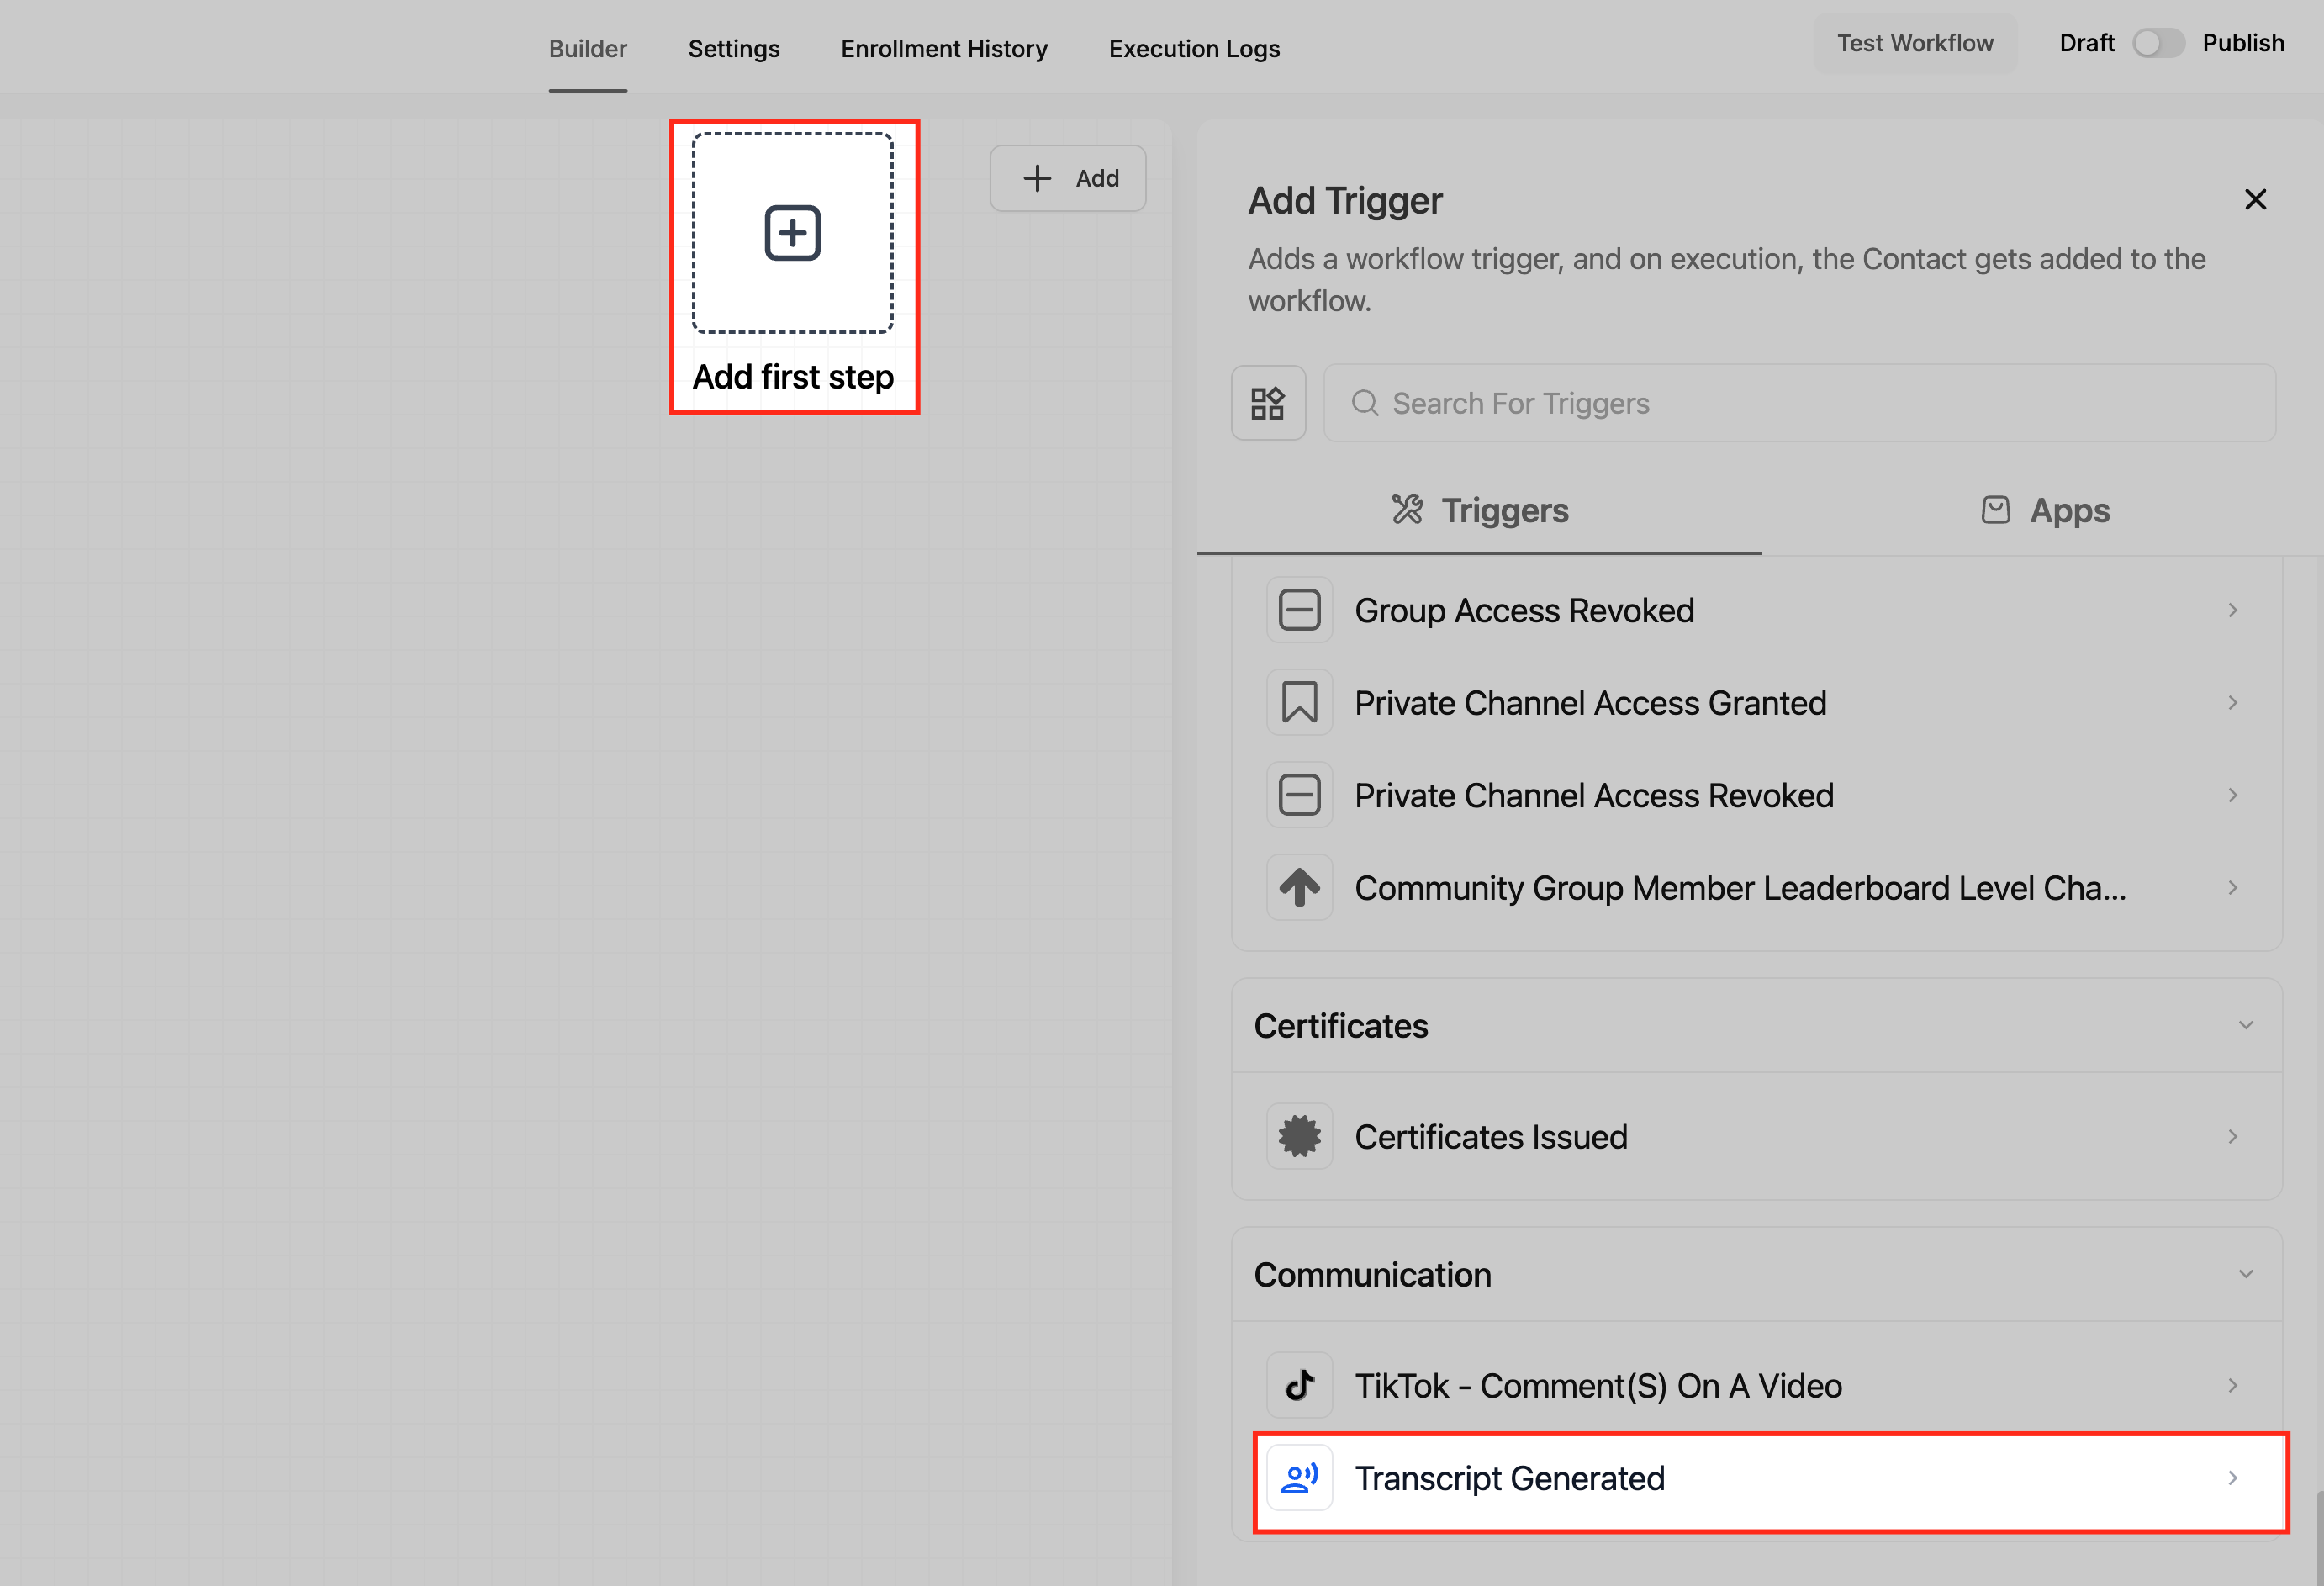Viewport: 2324px width, 1586px height.
Task: Open the trigger category grid icon
Action: click(1267, 403)
